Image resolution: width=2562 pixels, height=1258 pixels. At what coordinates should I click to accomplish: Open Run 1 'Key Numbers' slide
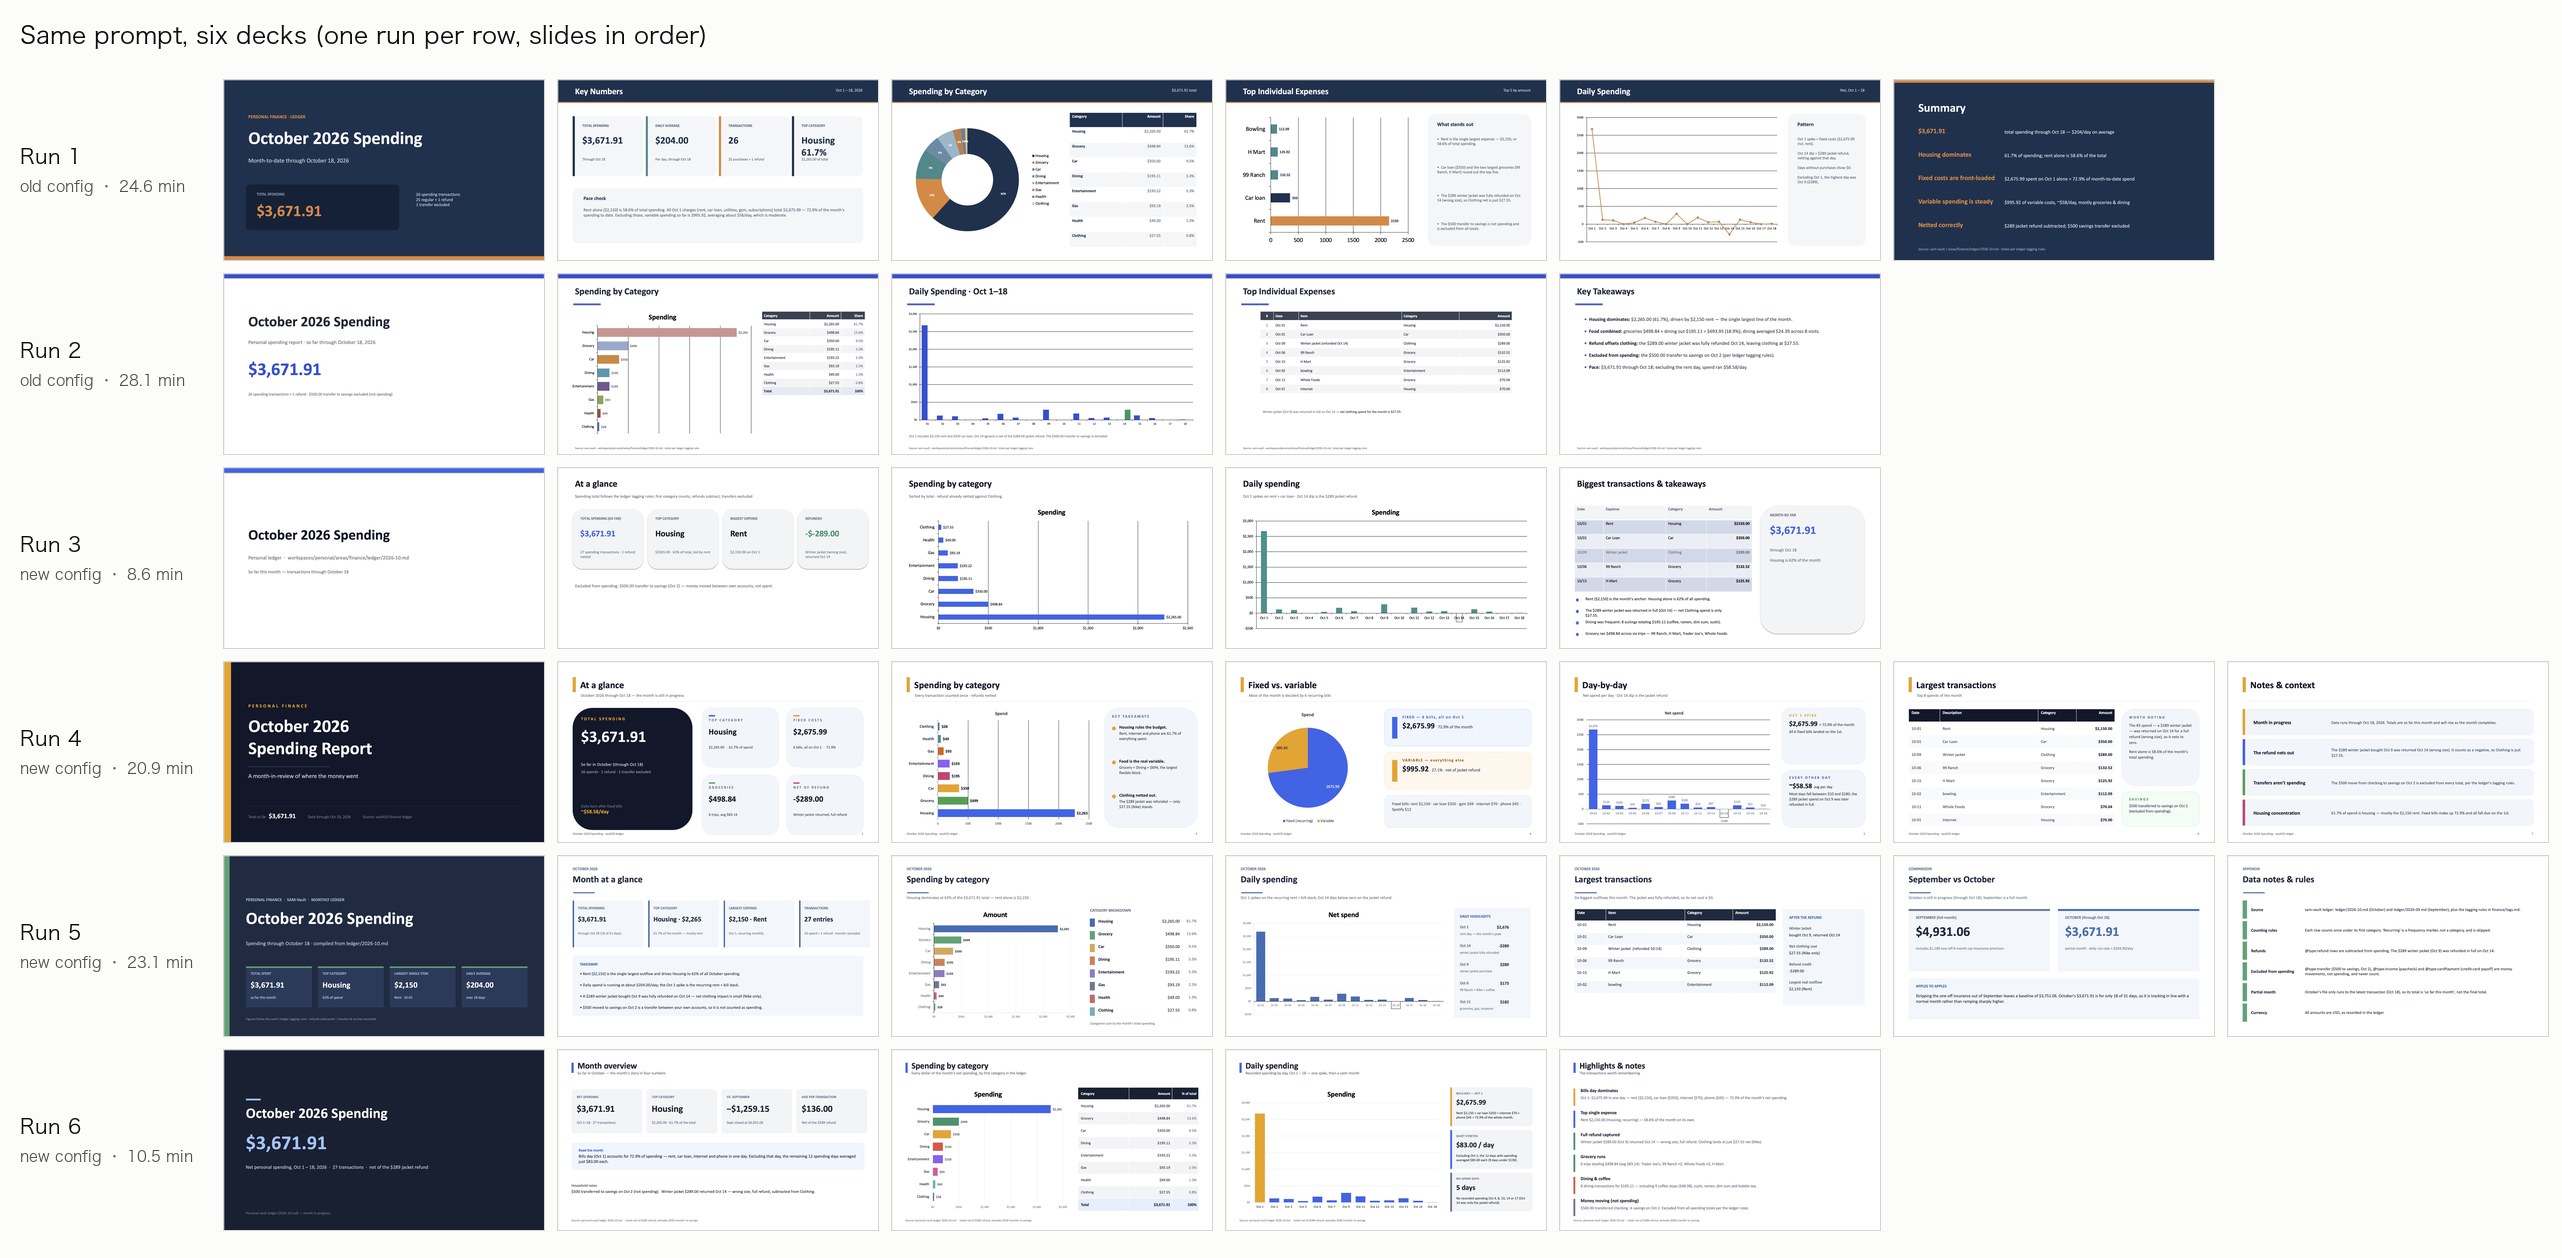click(718, 170)
